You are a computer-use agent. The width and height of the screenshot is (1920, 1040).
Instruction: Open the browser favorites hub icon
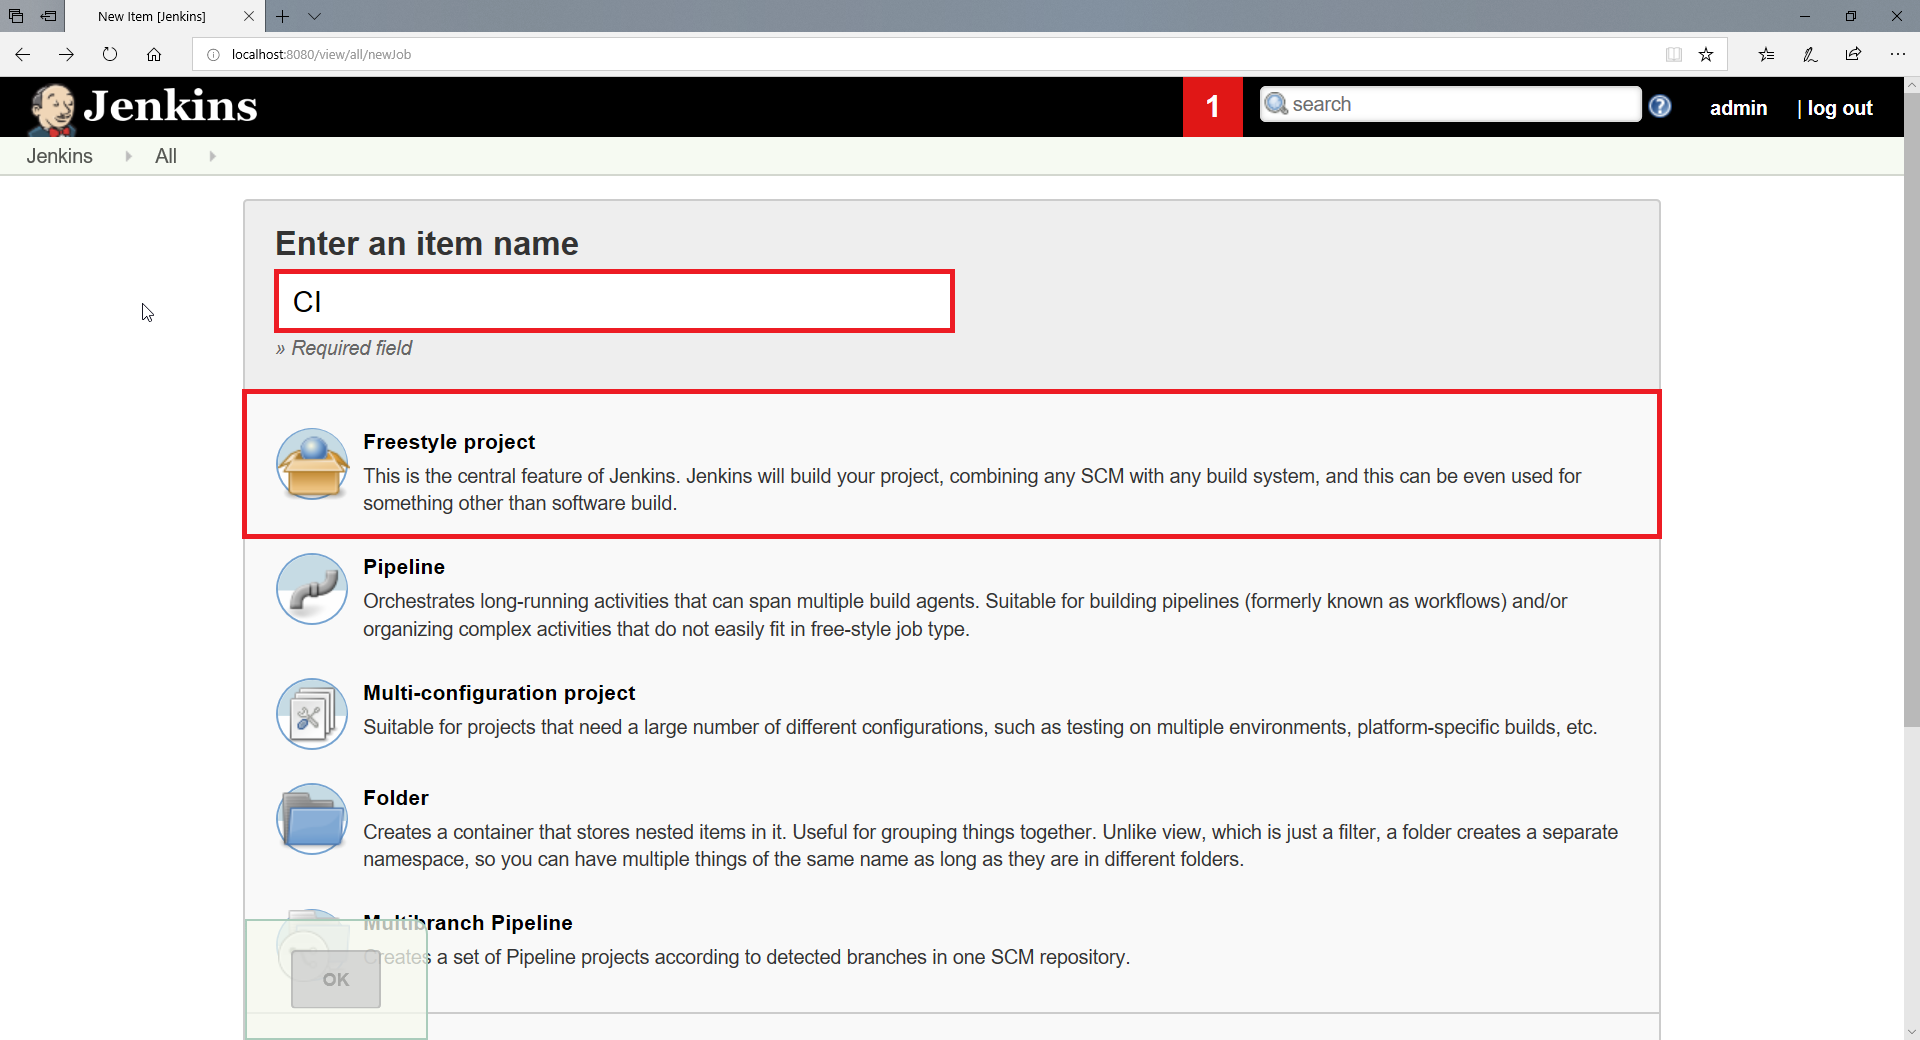(x=1766, y=55)
